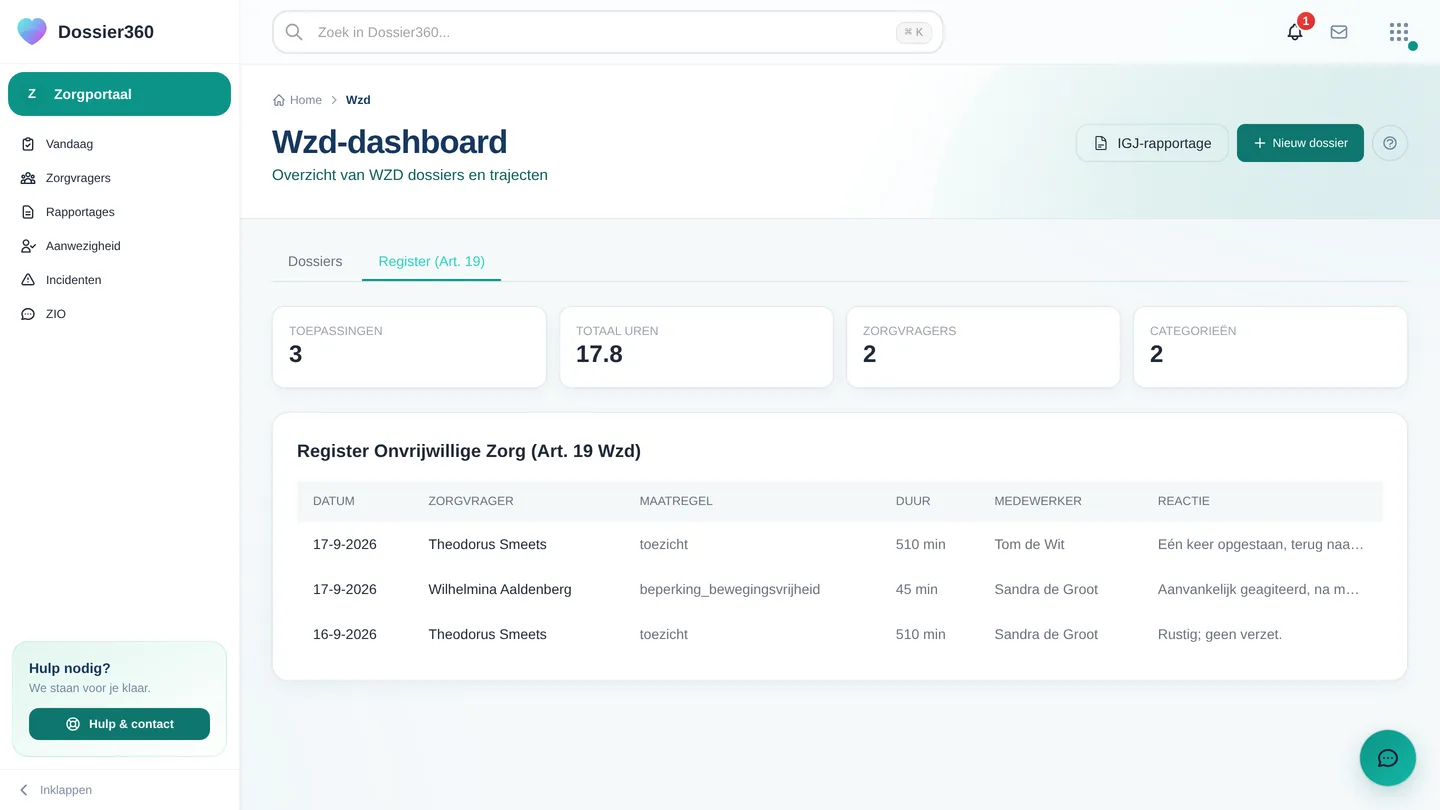This screenshot has height=810, width=1440.
Task: Click the Home breadcrumb link
Action: (298, 100)
